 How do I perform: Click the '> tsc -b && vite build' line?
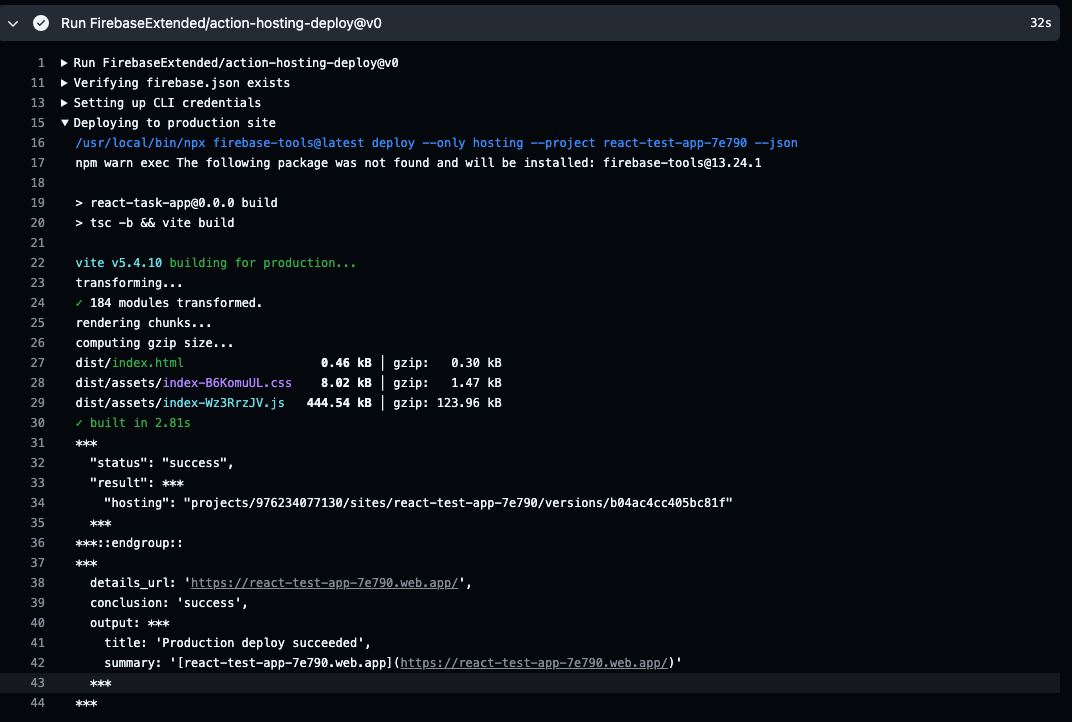[x=155, y=223]
